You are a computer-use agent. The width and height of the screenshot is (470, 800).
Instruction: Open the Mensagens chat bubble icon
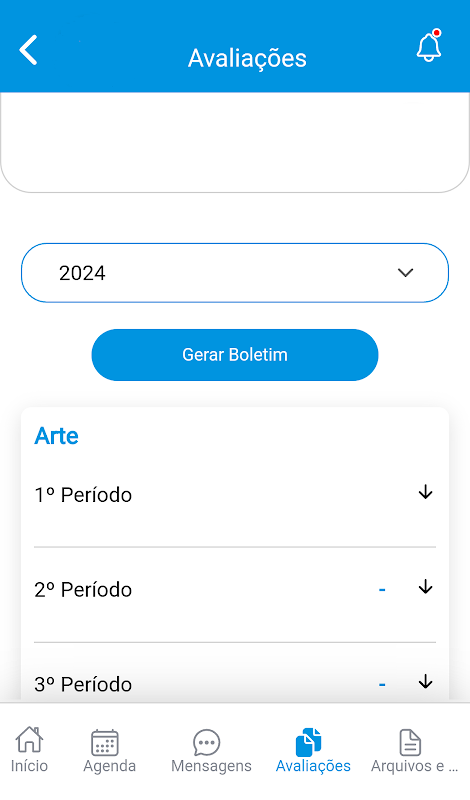207,742
